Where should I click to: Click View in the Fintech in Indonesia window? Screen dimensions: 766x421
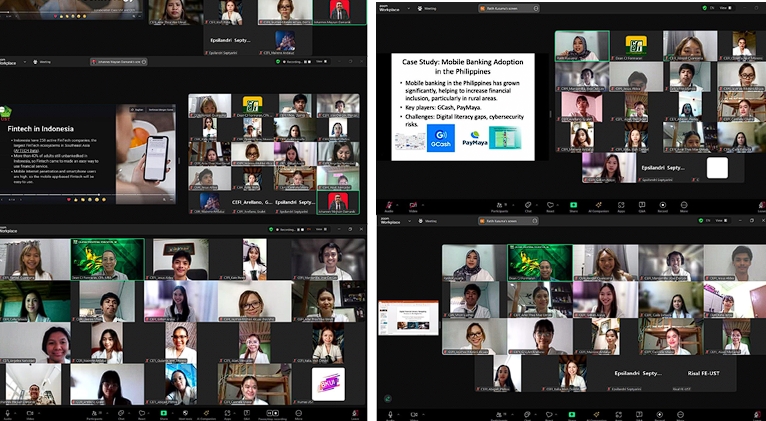(x=320, y=62)
